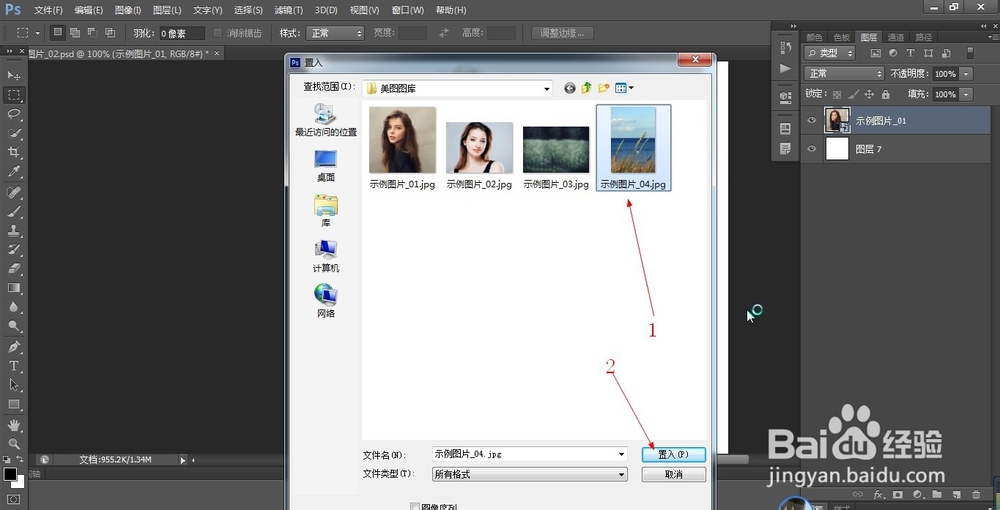Open the 查找范围 folder dropdown
Viewport: 1000px width, 510px height.
(x=547, y=89)
